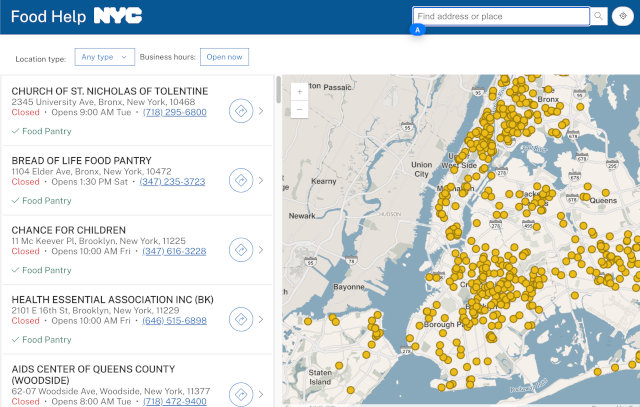Click Food Pantry tag under Chance for Children

[x=42, y=270]
